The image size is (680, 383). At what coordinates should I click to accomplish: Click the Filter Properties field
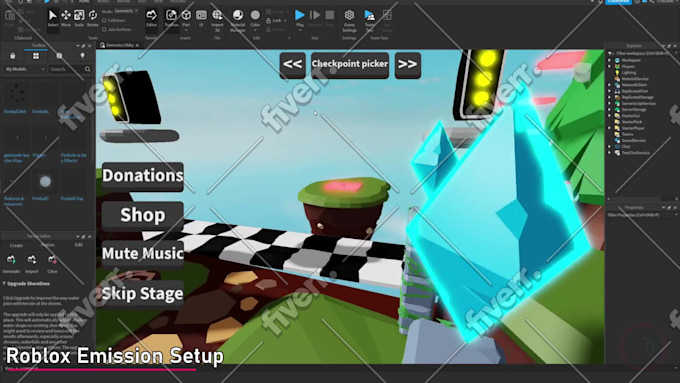coord(642,215)
